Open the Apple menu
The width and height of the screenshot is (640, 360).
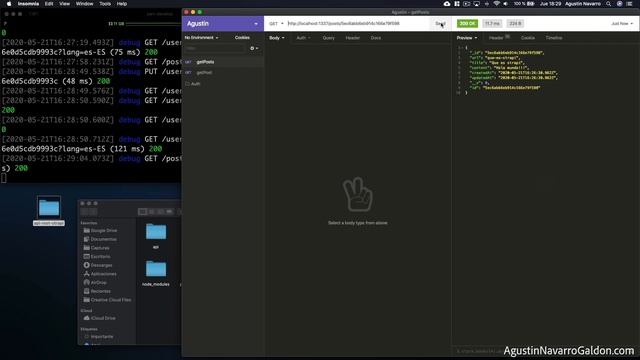pos(9,4)
